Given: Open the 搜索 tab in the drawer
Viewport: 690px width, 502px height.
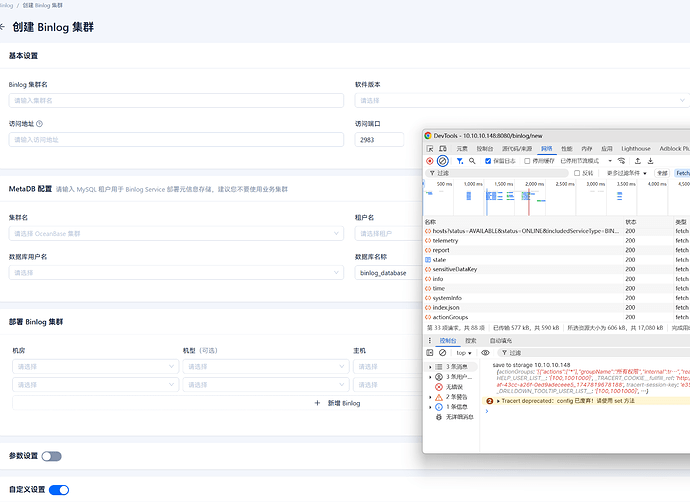Looking at the screenshot, I should click(471, 341).
